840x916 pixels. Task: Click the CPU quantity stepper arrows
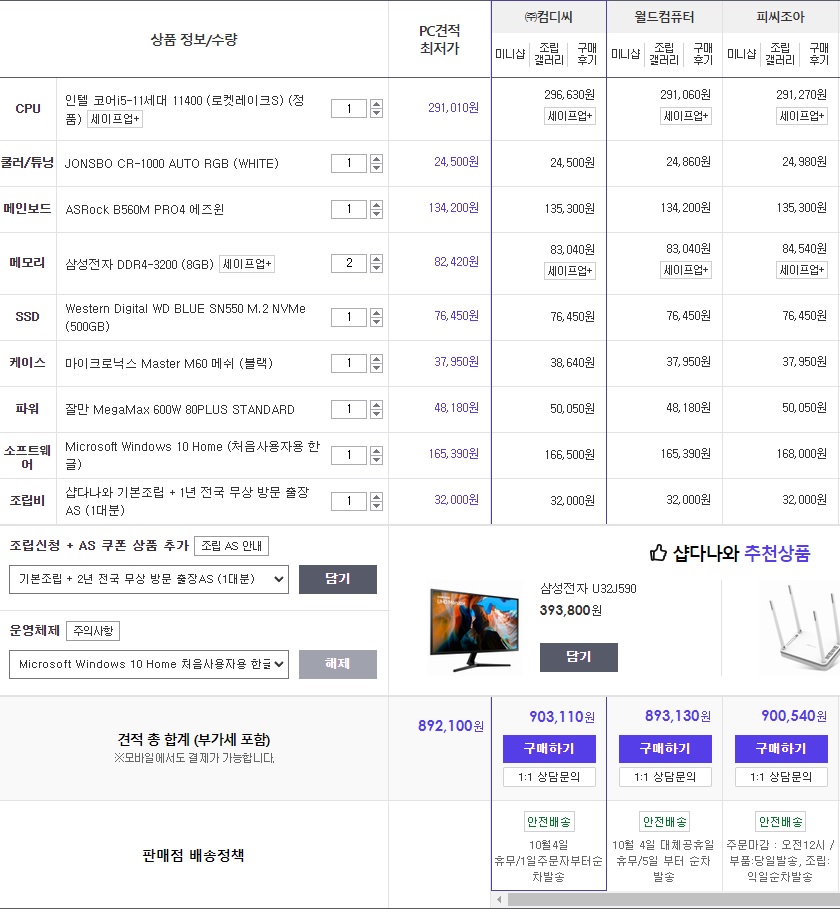[x=377, y=109]
